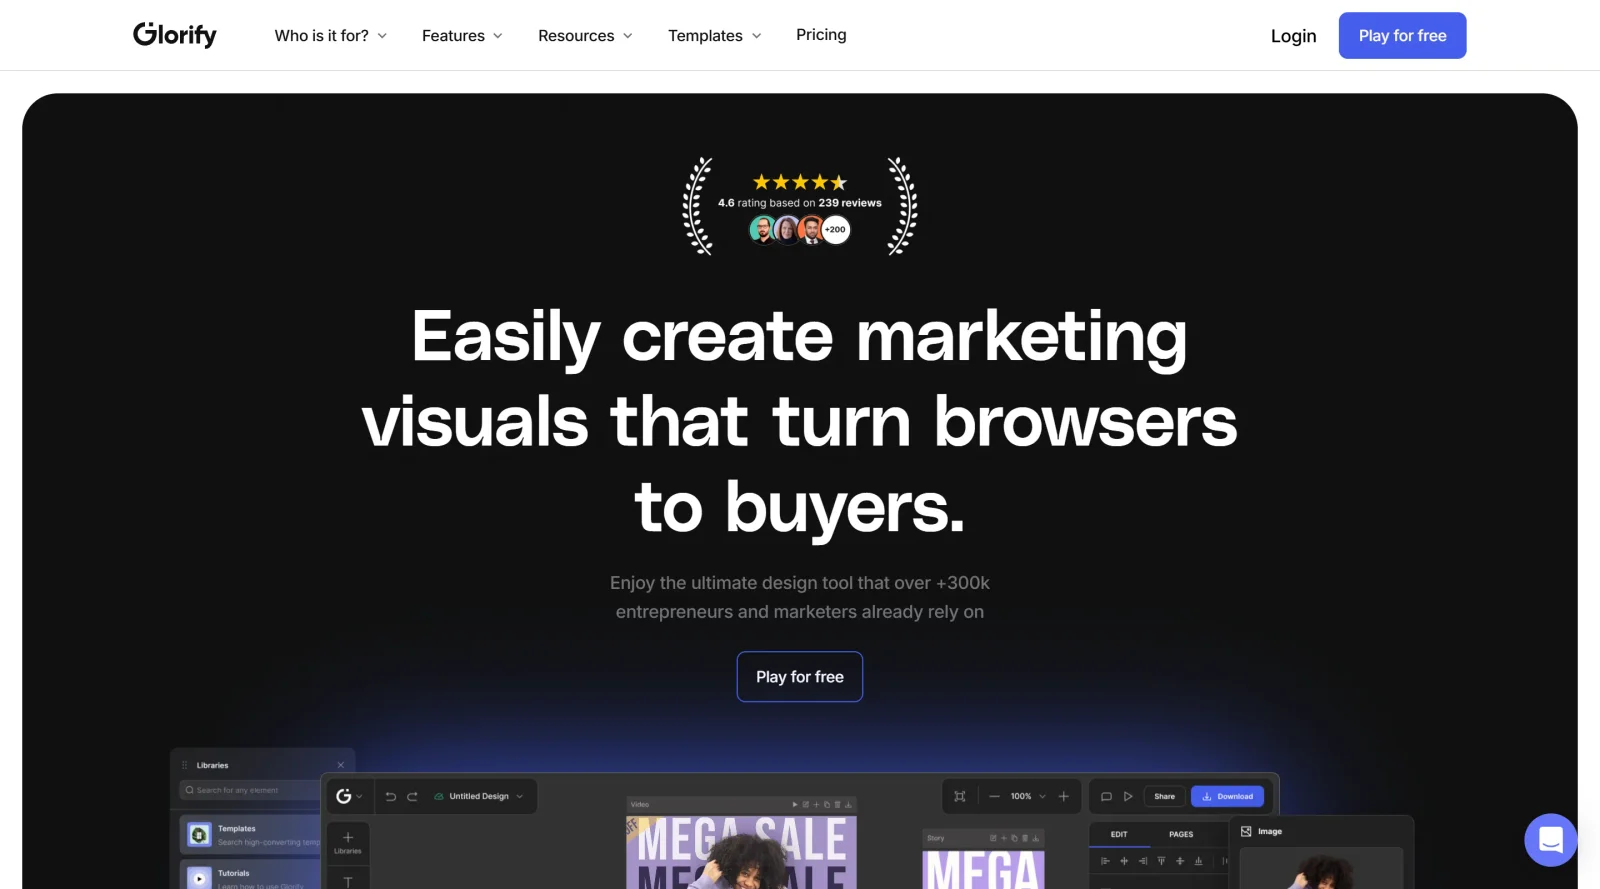This screenshot has height=889, width=1600.
Task: Click the zoom out minus icon
Action: 994,796
